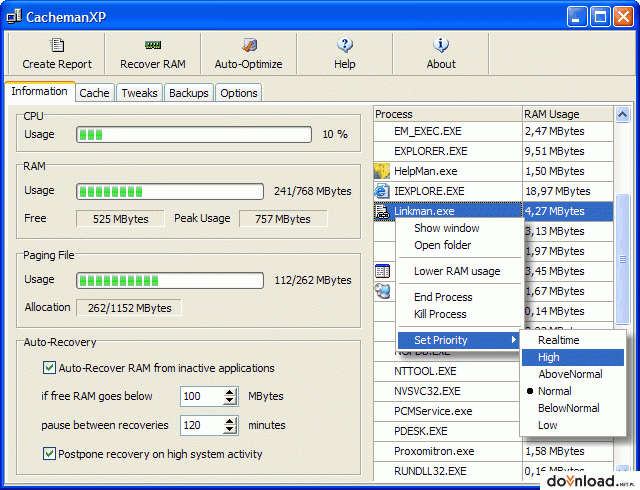Choose Show window from context menu

(x=447, y=228)
